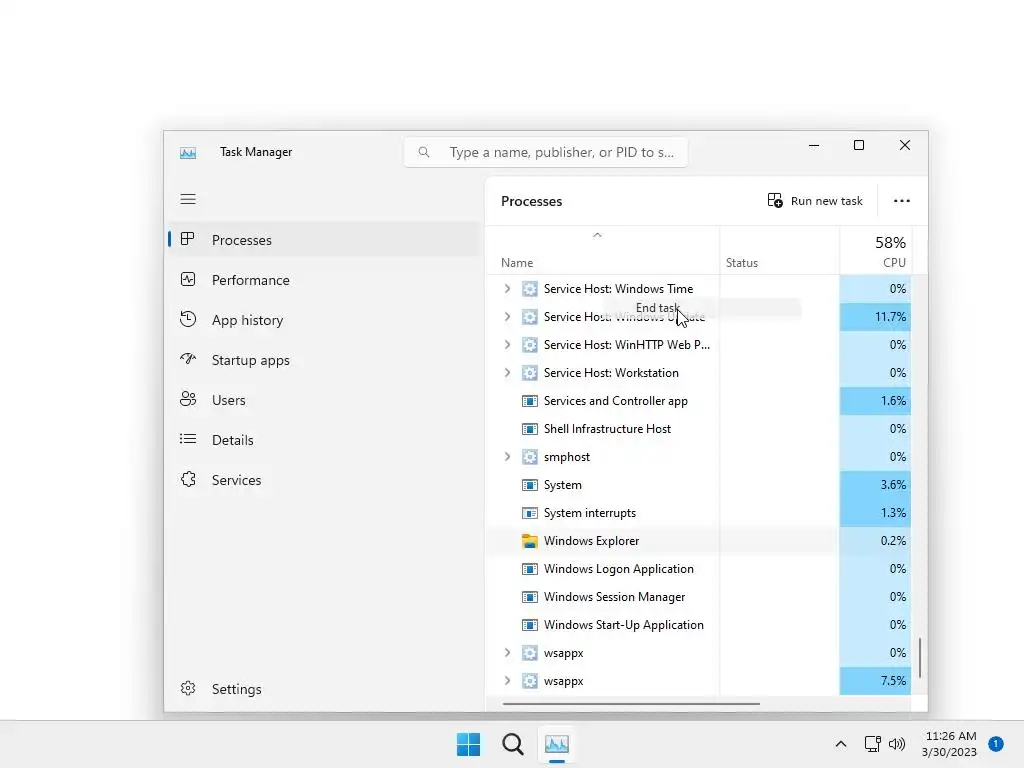Open the Services page
This screenshot has width=1024, height=768.
pos(324,480)
